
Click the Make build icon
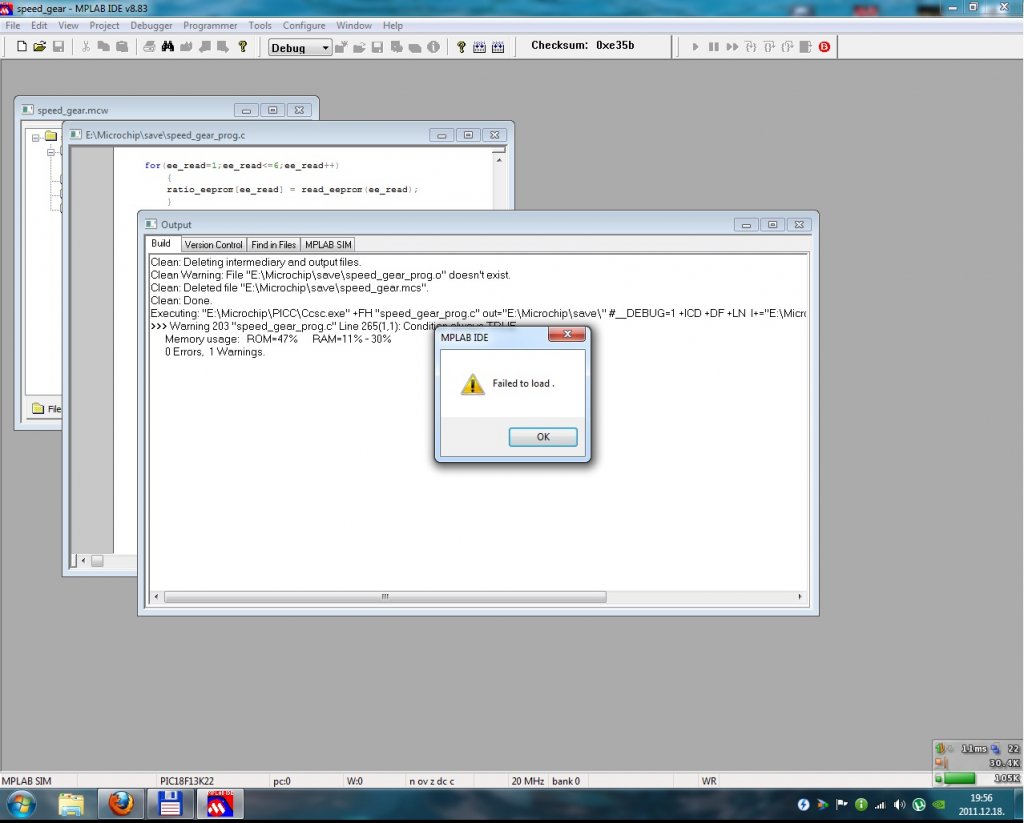479,47
